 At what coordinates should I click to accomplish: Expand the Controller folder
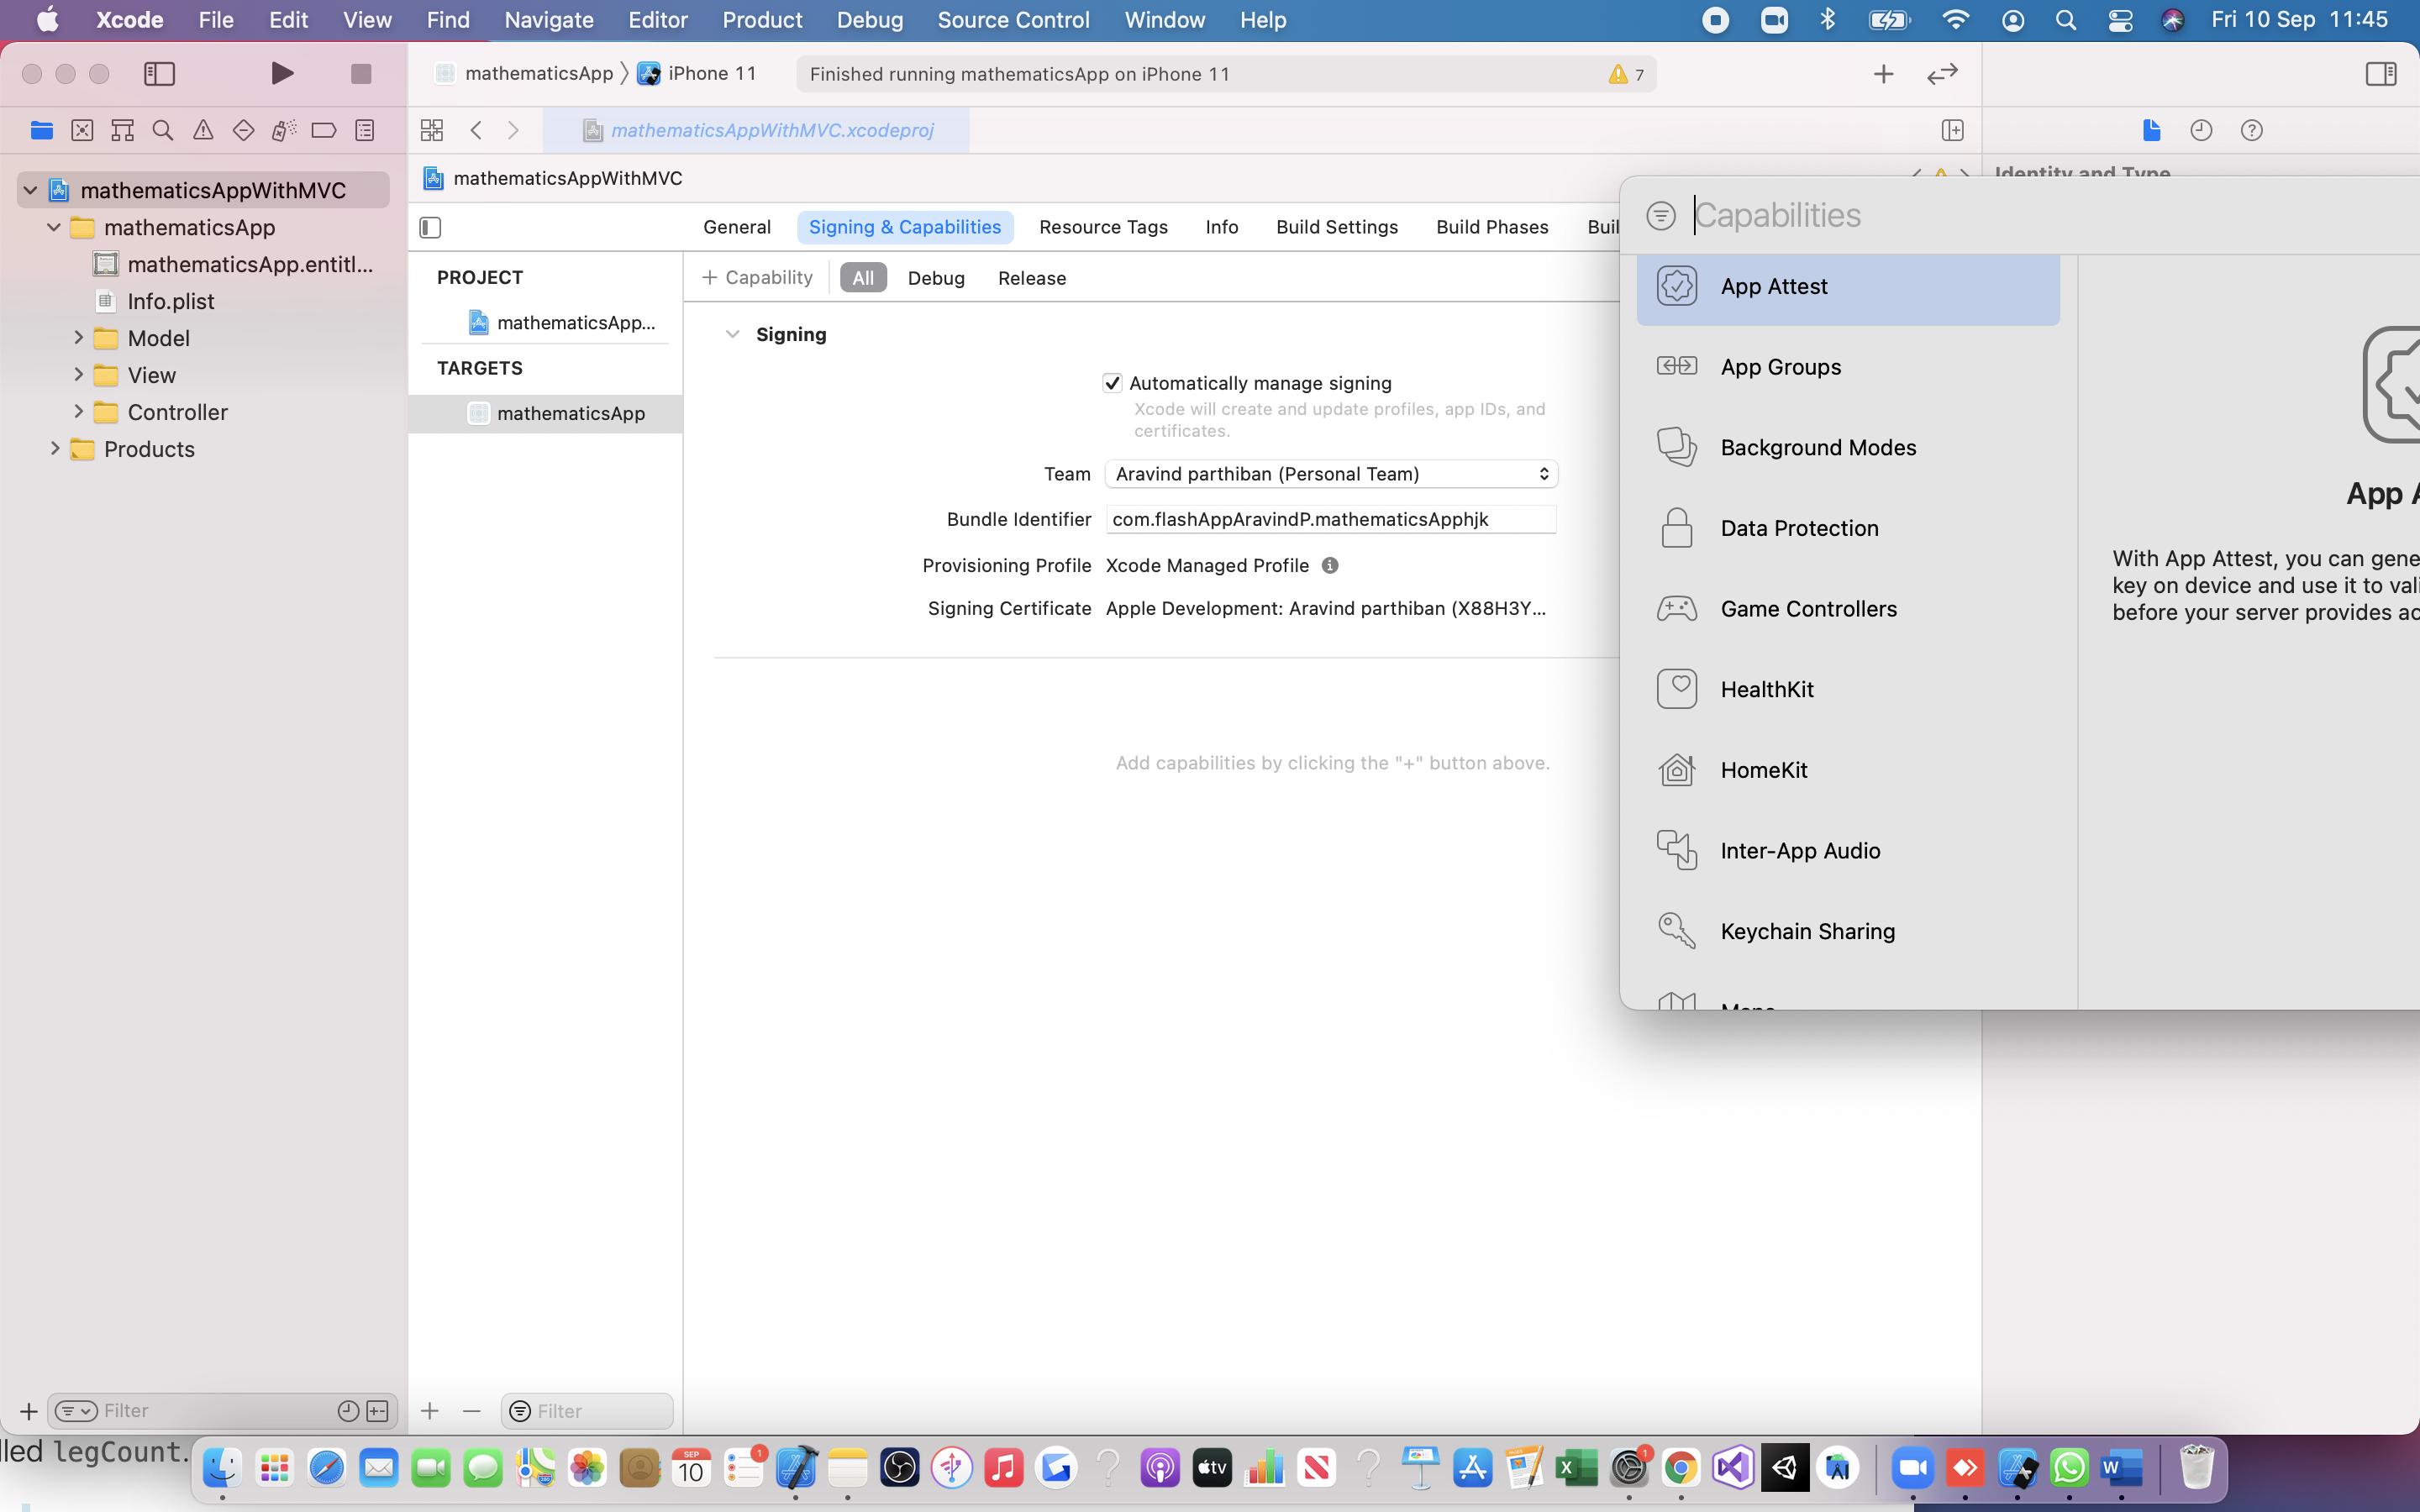tap(78, 412)
